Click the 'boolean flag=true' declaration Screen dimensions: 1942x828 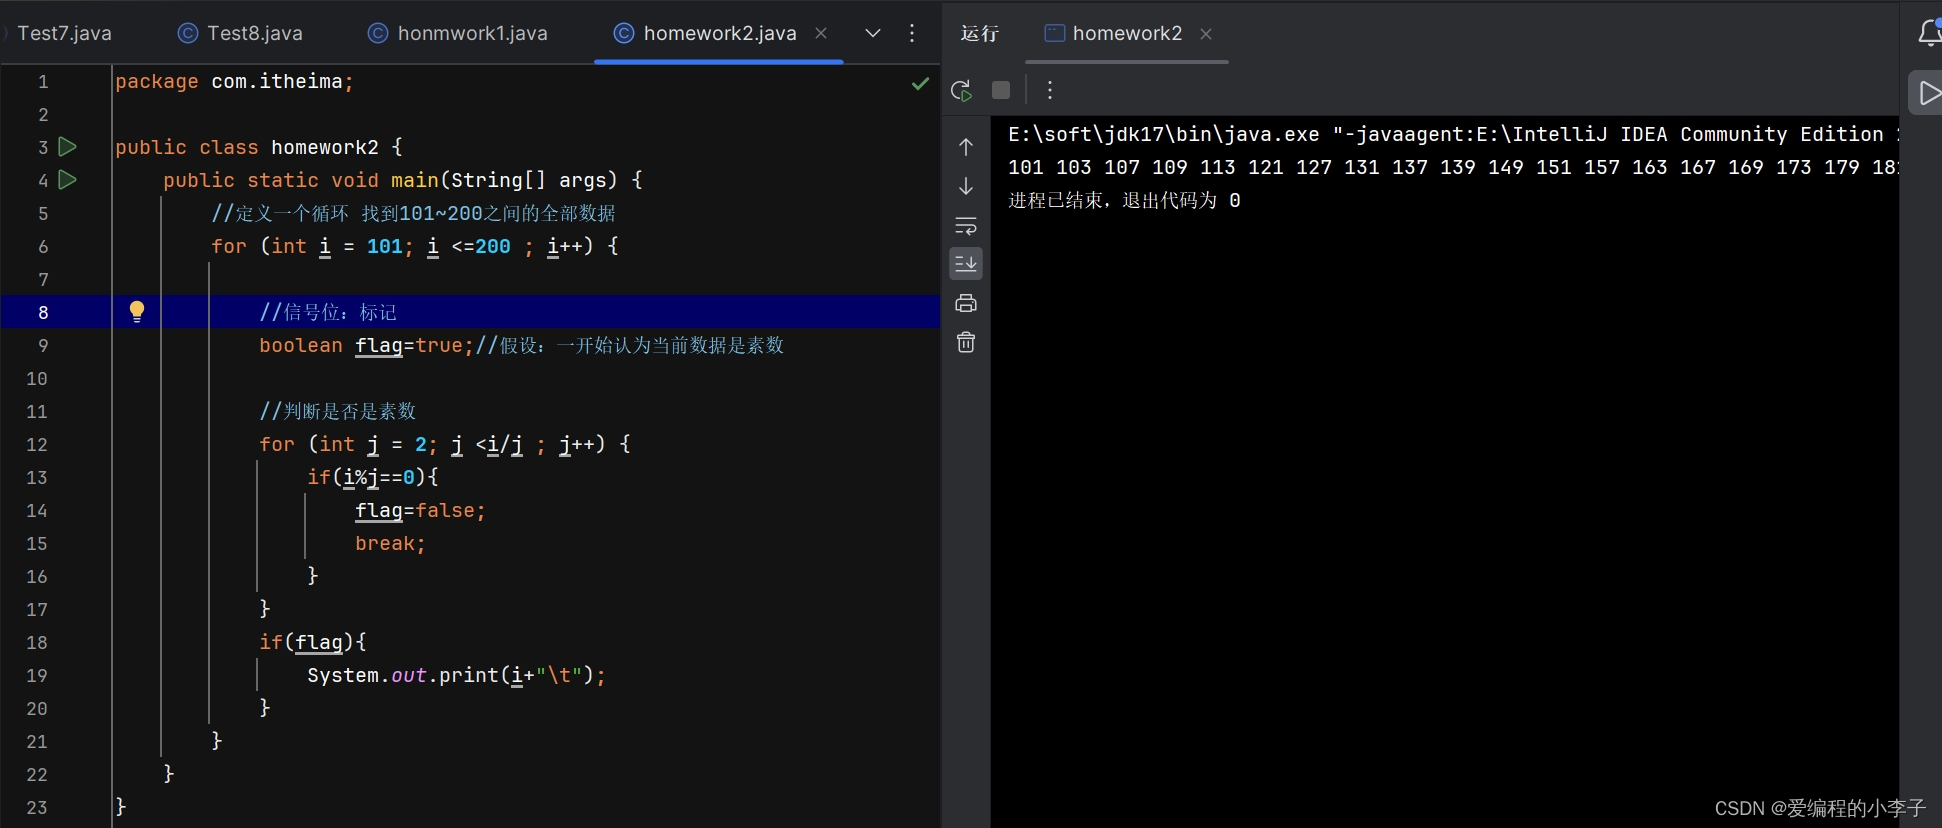(x=366, y=345)
